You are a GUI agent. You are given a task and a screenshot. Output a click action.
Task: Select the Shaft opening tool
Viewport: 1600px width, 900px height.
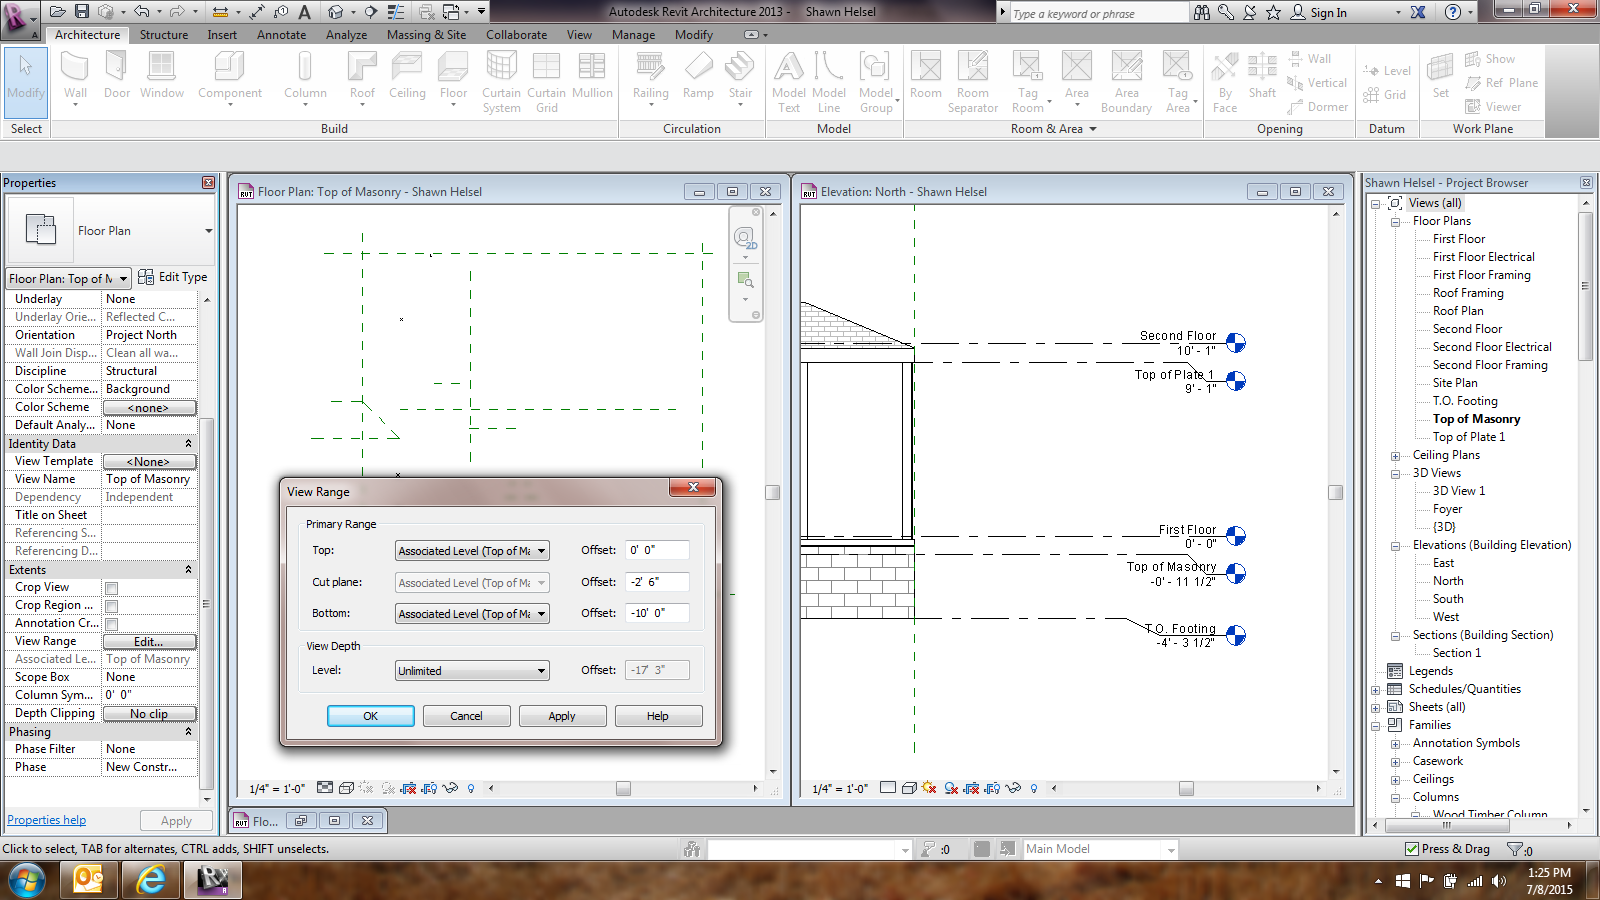click(x=1262, y=76)
